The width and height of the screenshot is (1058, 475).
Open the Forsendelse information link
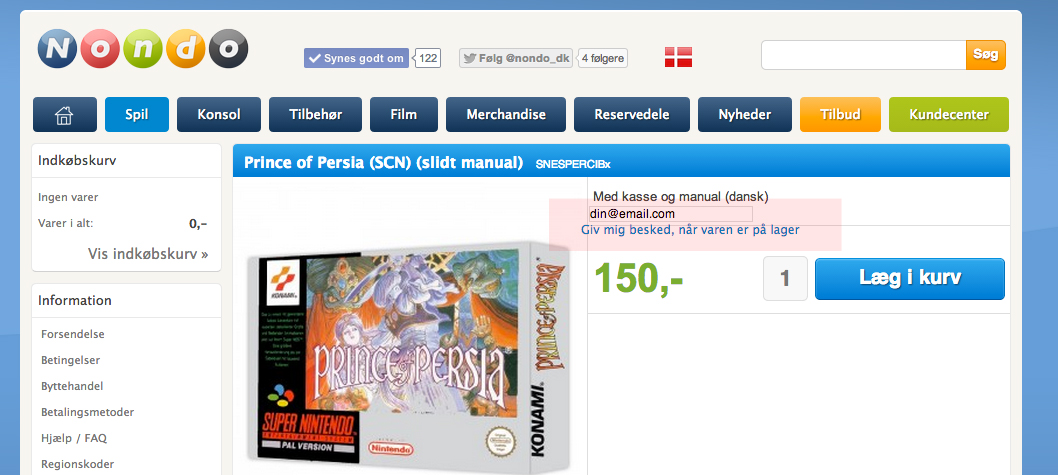[x=73, y=334]
